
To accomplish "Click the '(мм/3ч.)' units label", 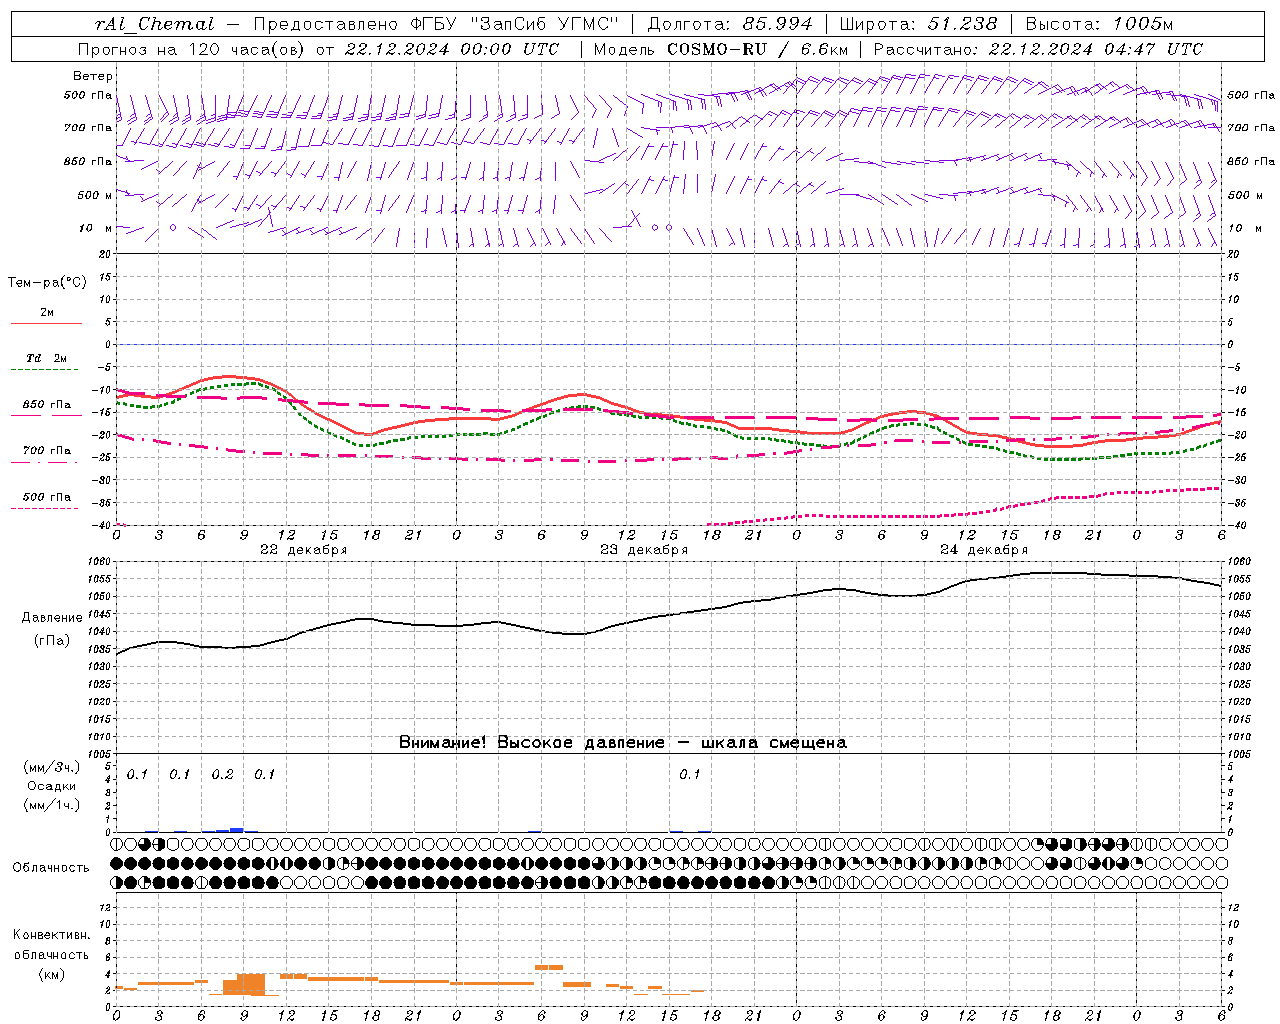I will pyautogui.click(x=52, y=767).
